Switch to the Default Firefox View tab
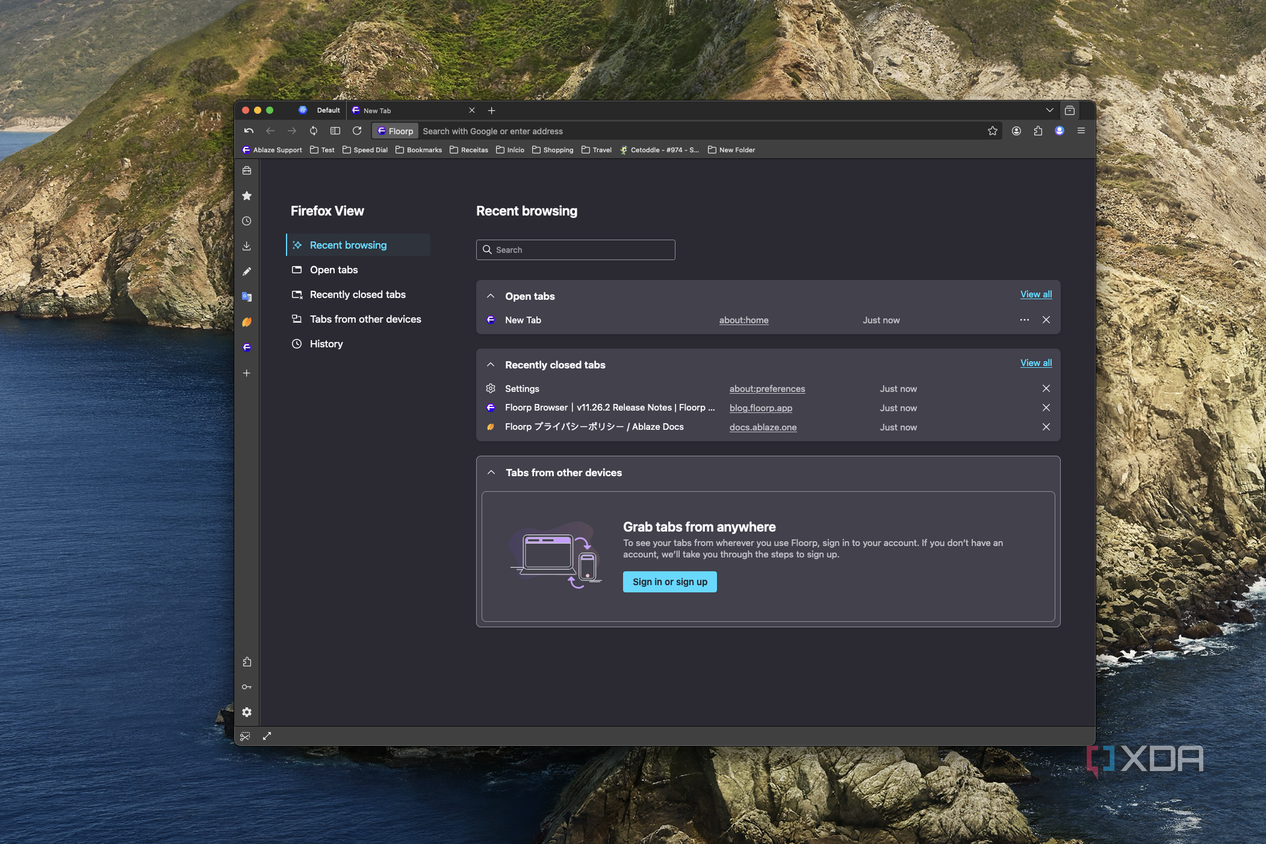The image size is (1266, 844). [319, 110]
